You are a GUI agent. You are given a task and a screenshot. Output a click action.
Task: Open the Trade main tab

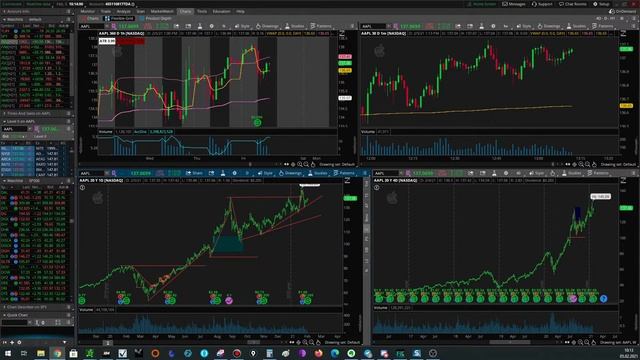(106, 11)
